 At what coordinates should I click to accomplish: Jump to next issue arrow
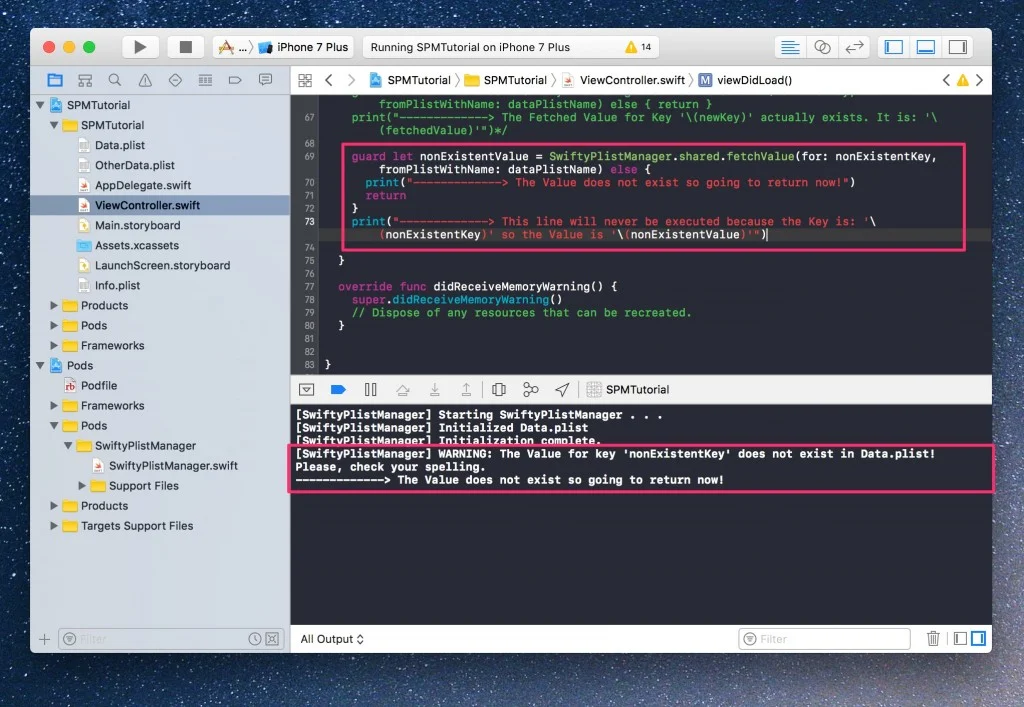click(979, 80)
